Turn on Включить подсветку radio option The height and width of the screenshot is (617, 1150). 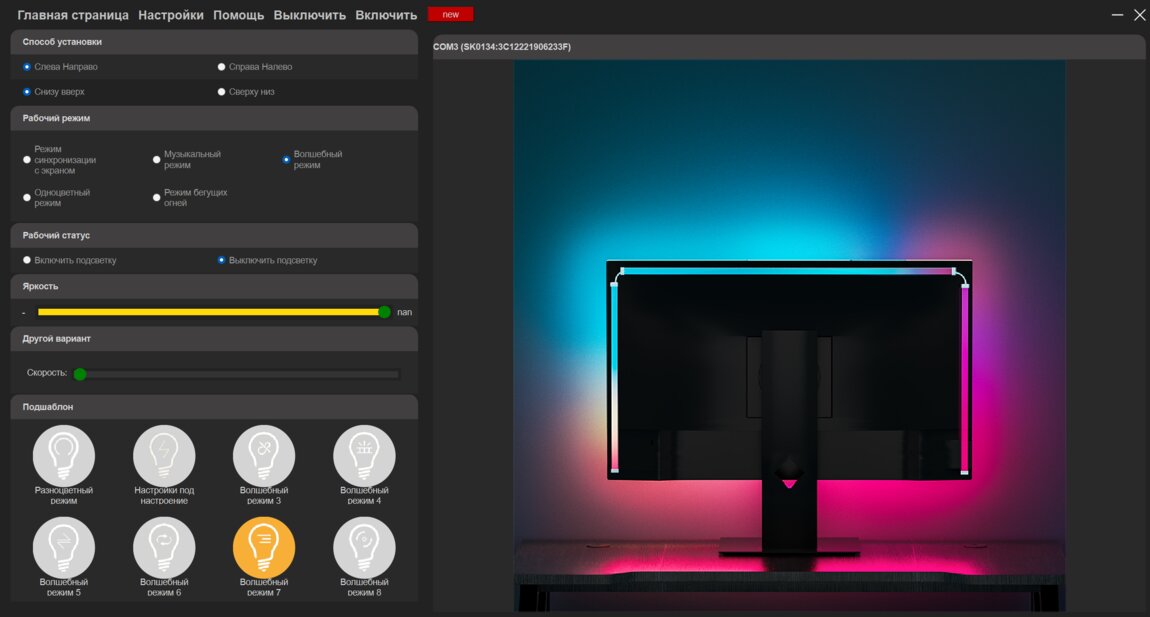point(27,260)
